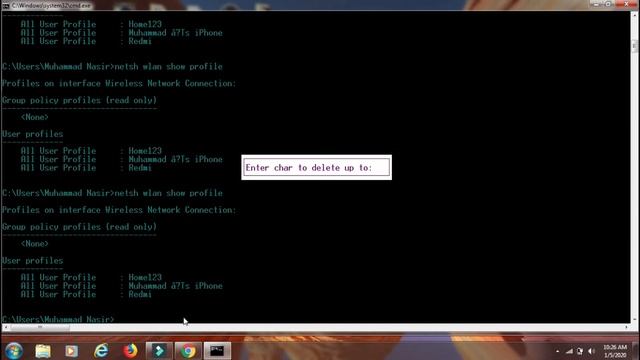Click the second 'Profiles on interface Wireless Network Connection:' line
This screenshot has height=360, width=640.
click(119, 210)
